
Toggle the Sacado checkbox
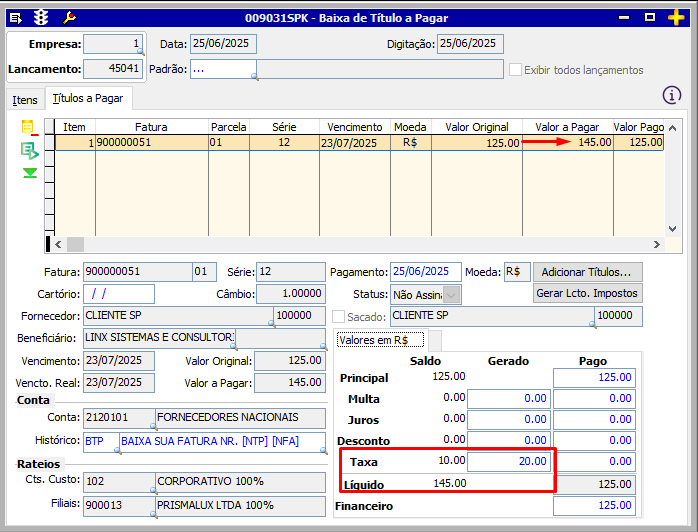tap(338, 317)
